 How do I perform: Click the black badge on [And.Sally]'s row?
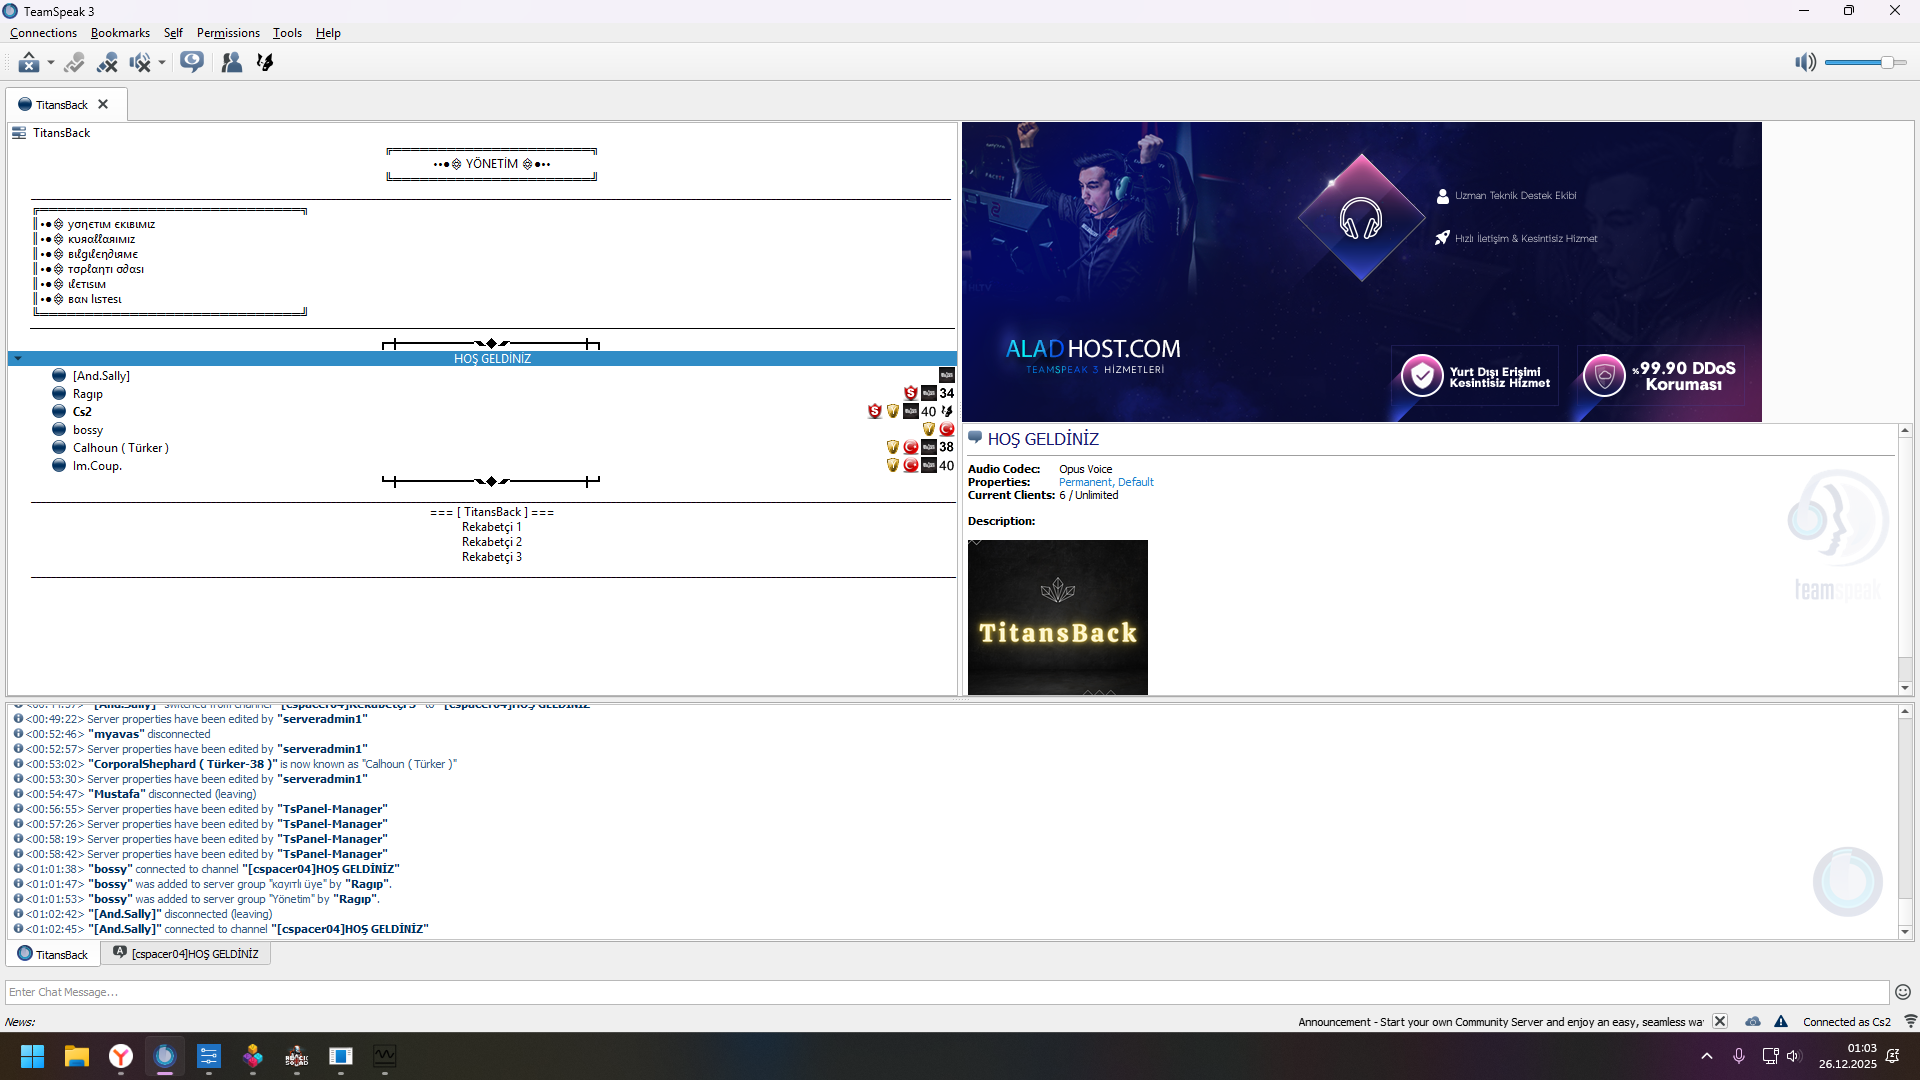[x=947, y=376]
